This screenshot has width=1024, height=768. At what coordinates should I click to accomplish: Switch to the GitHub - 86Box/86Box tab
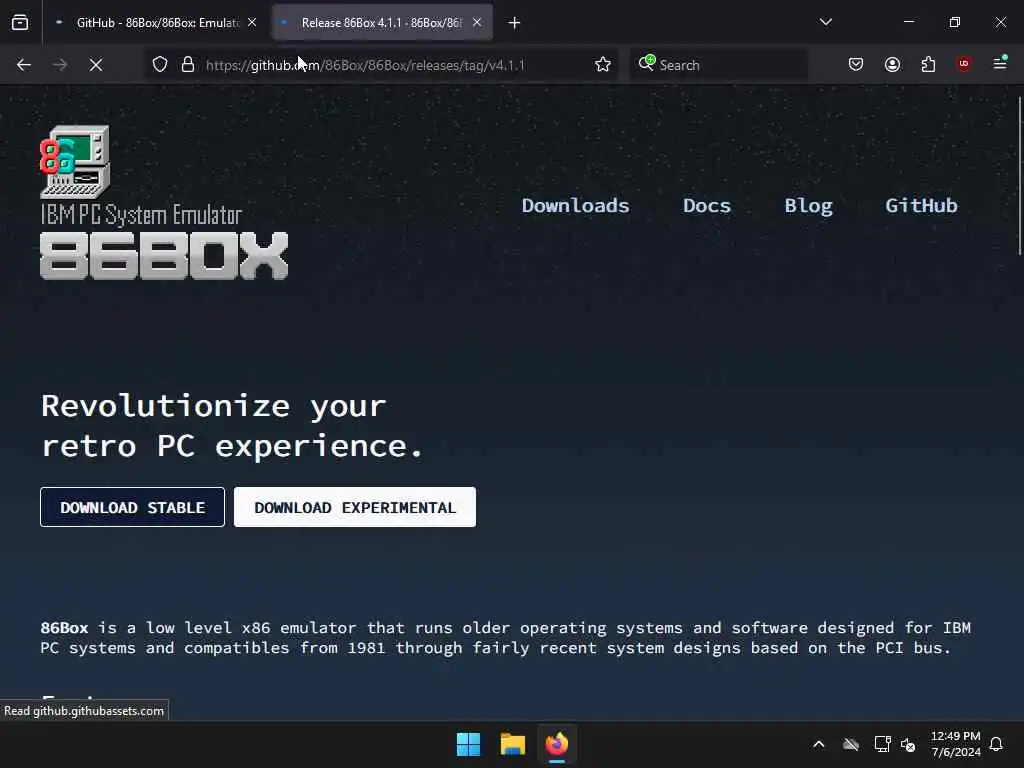tap(157, 23)
